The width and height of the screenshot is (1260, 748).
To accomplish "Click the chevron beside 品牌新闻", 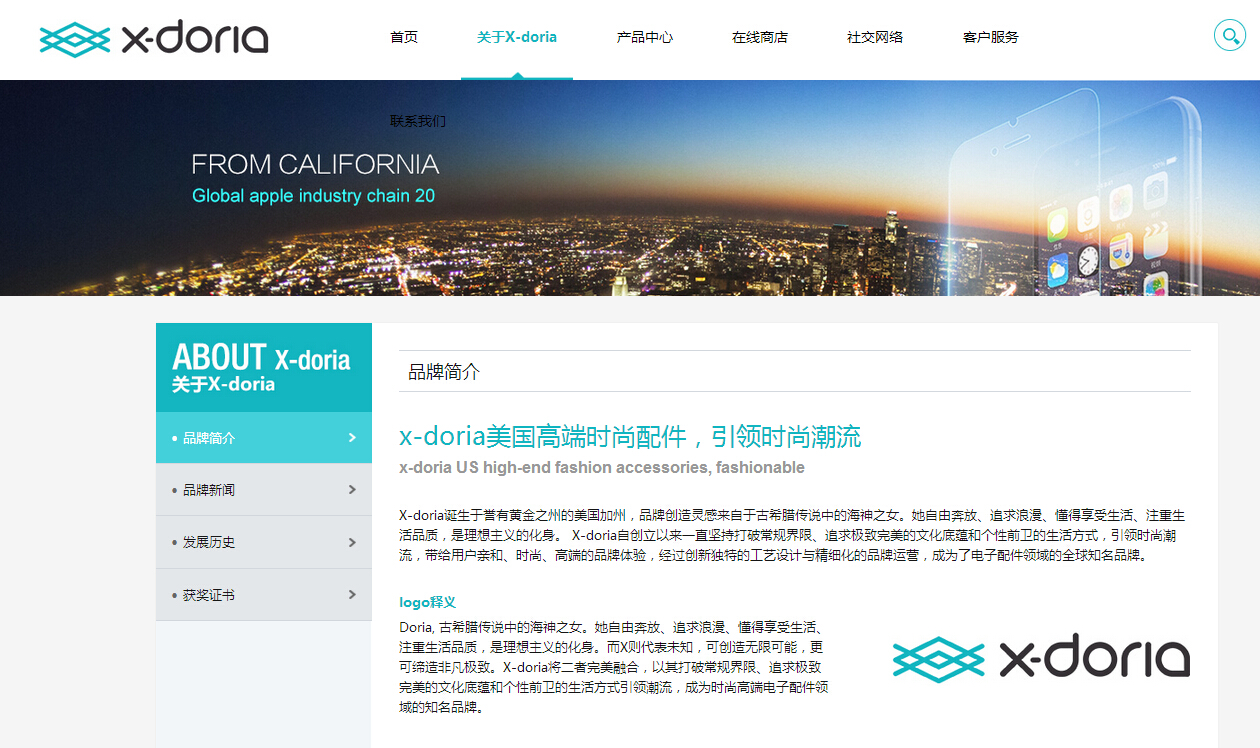I will pos(352,489).
